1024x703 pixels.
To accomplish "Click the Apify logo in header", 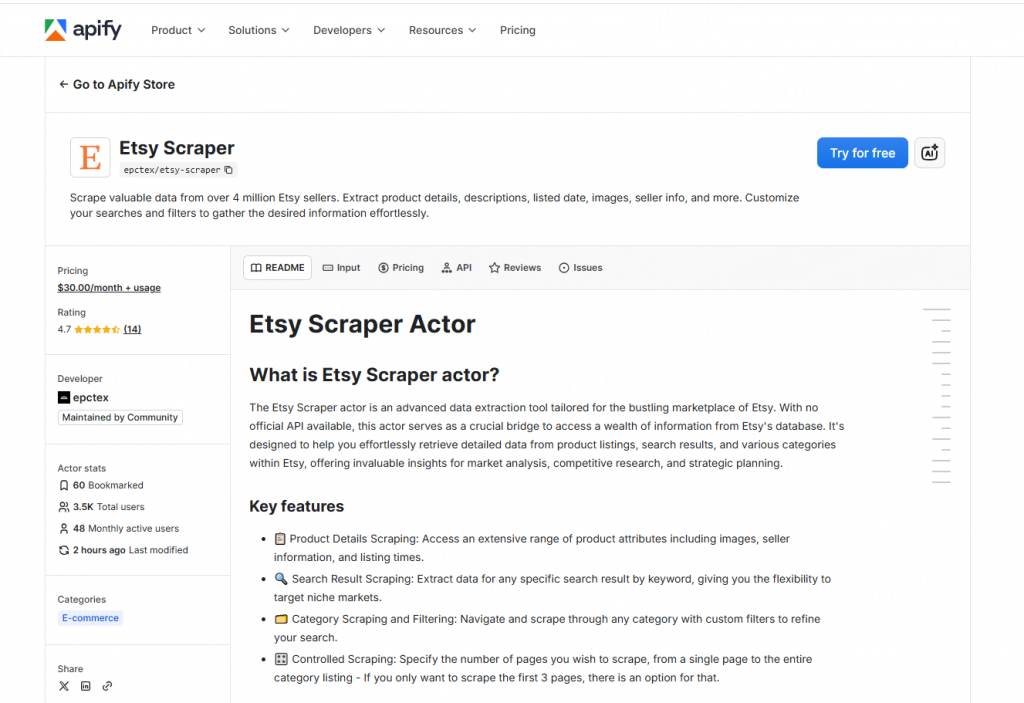I will tap(83, 30).
